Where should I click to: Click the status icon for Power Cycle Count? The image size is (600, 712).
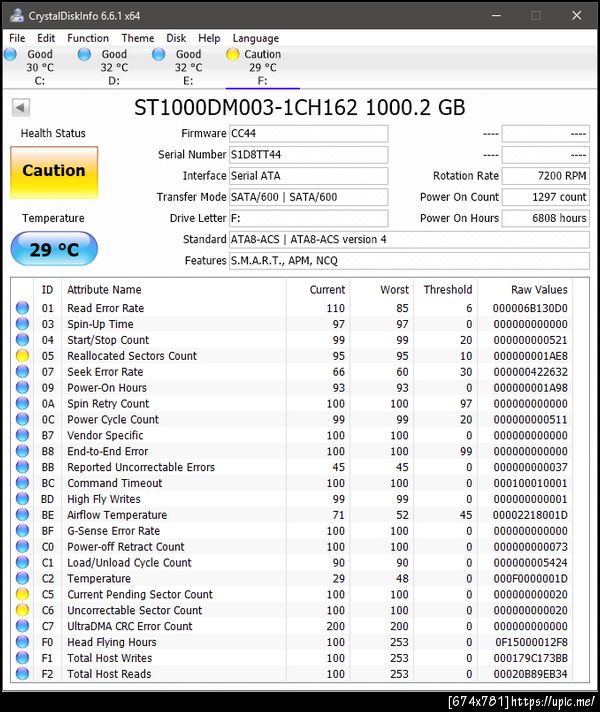[x=22, y=419]
